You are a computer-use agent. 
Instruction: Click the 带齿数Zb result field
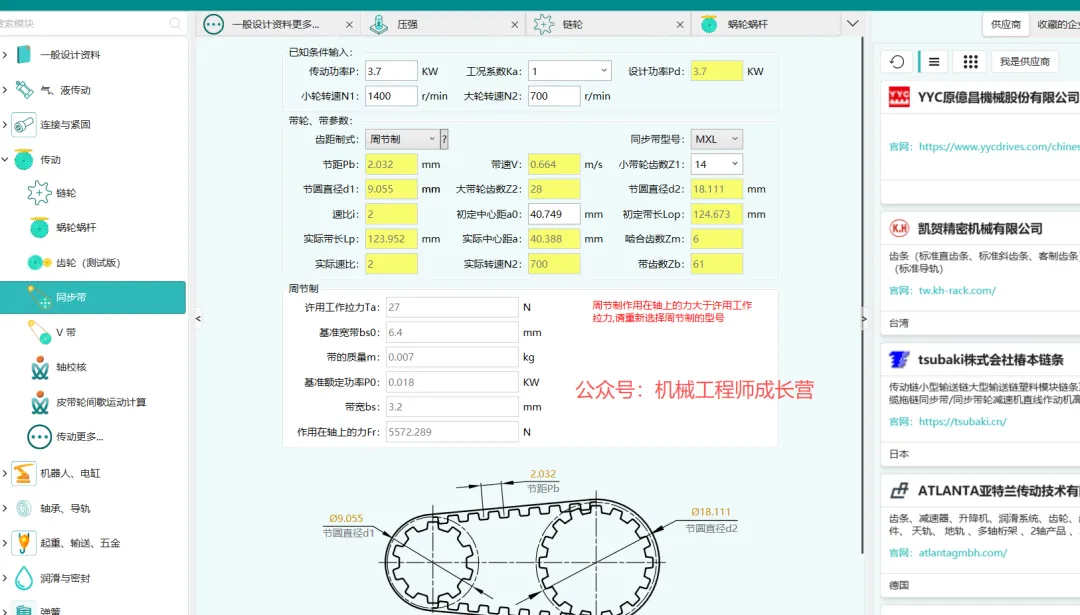(716, 264)
